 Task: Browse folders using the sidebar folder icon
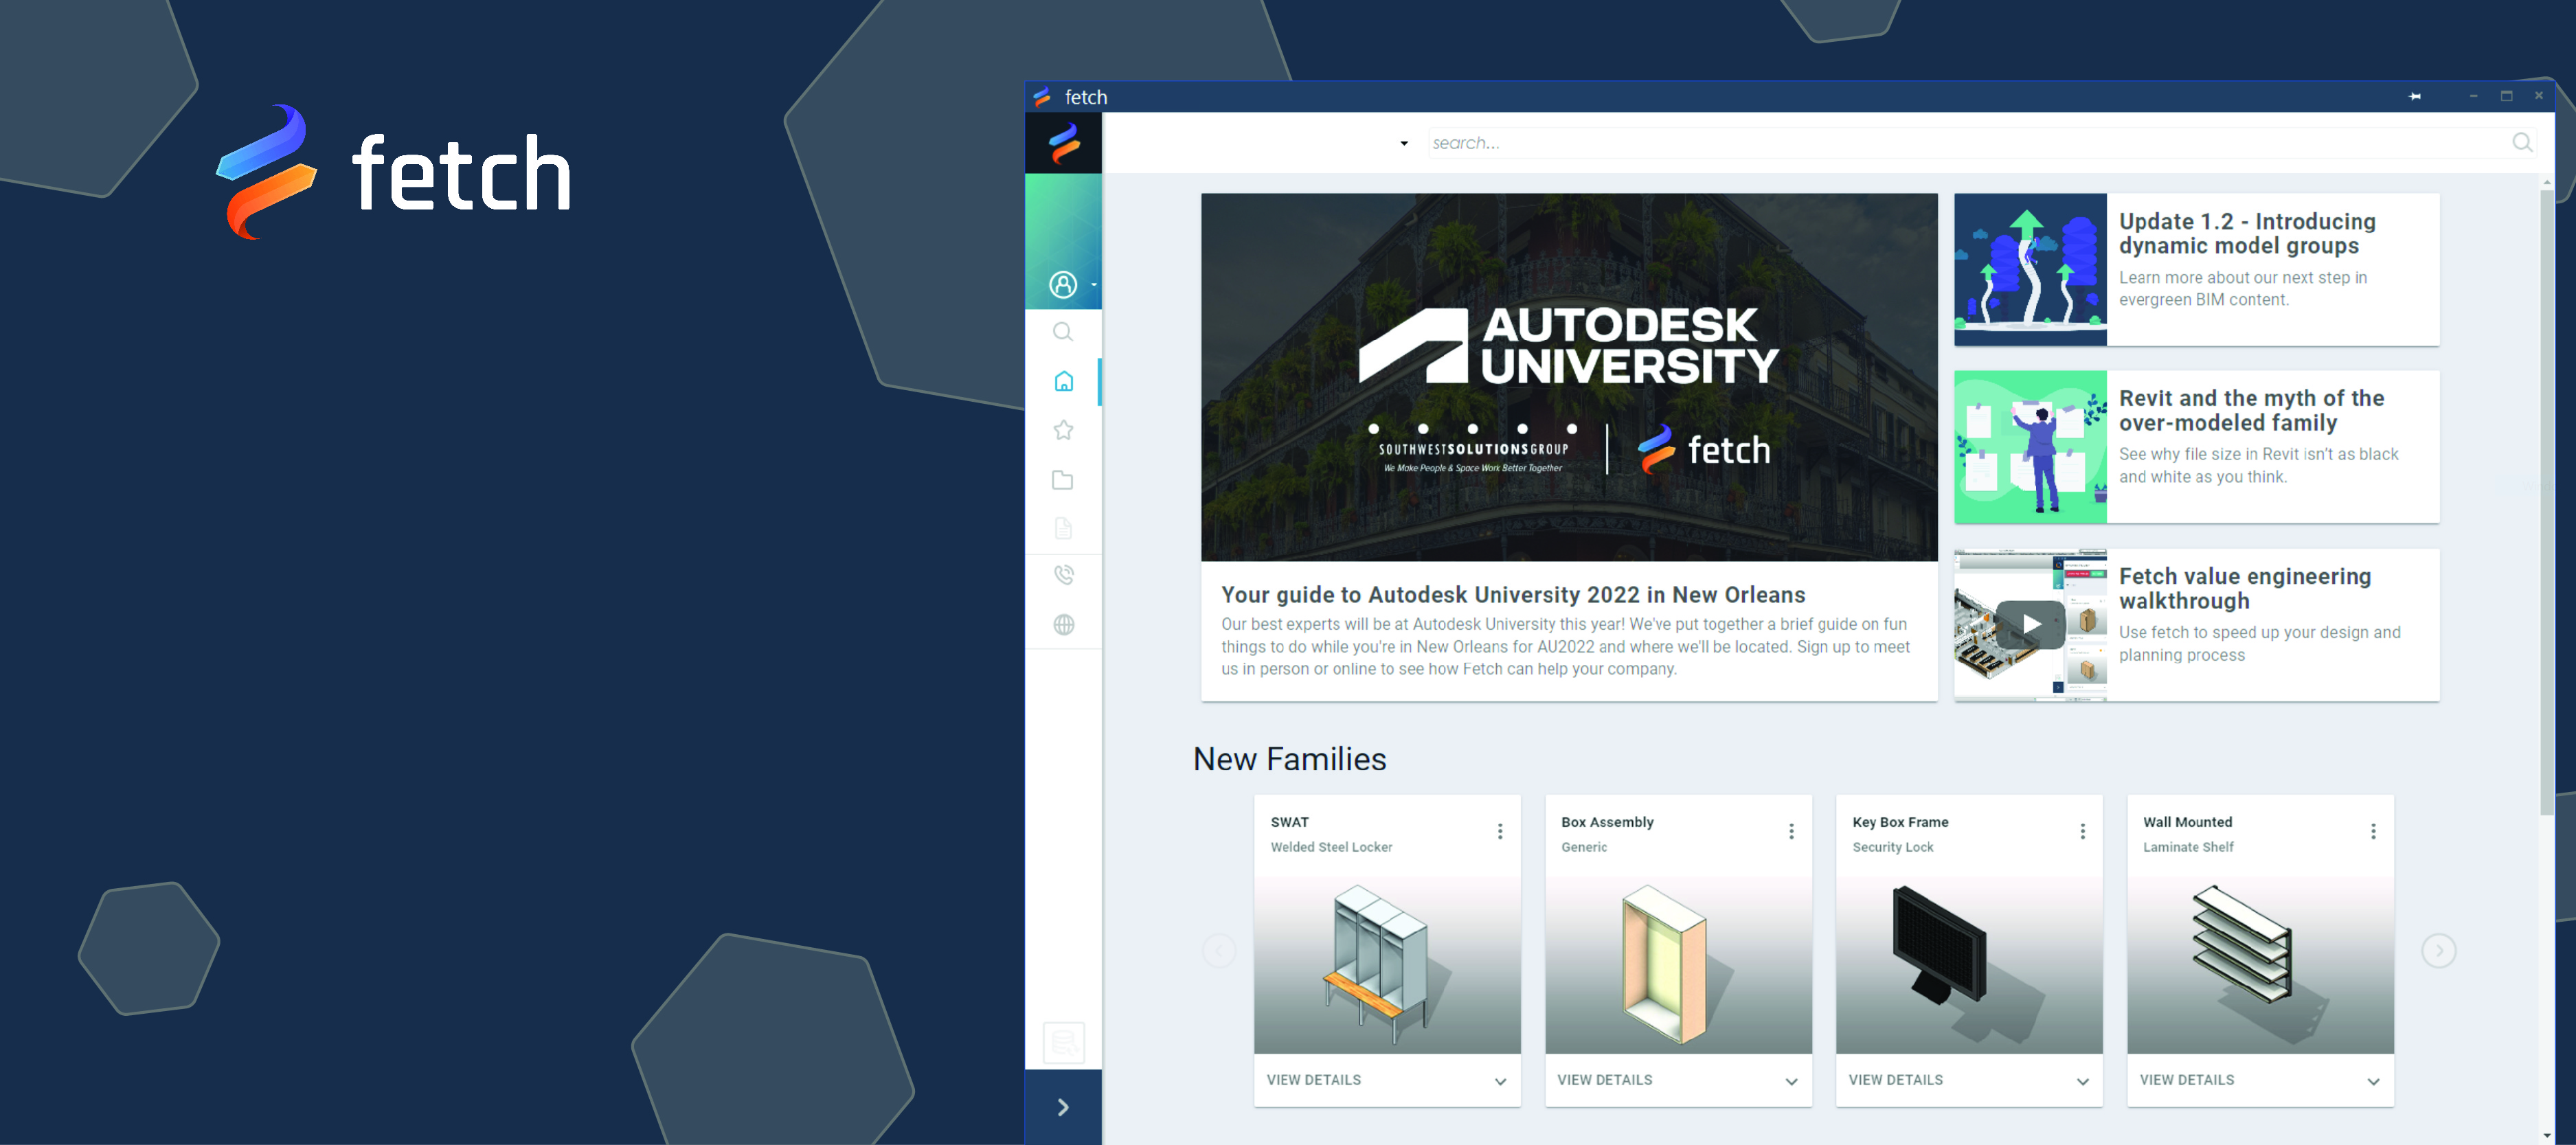[x=1063, y=479]
